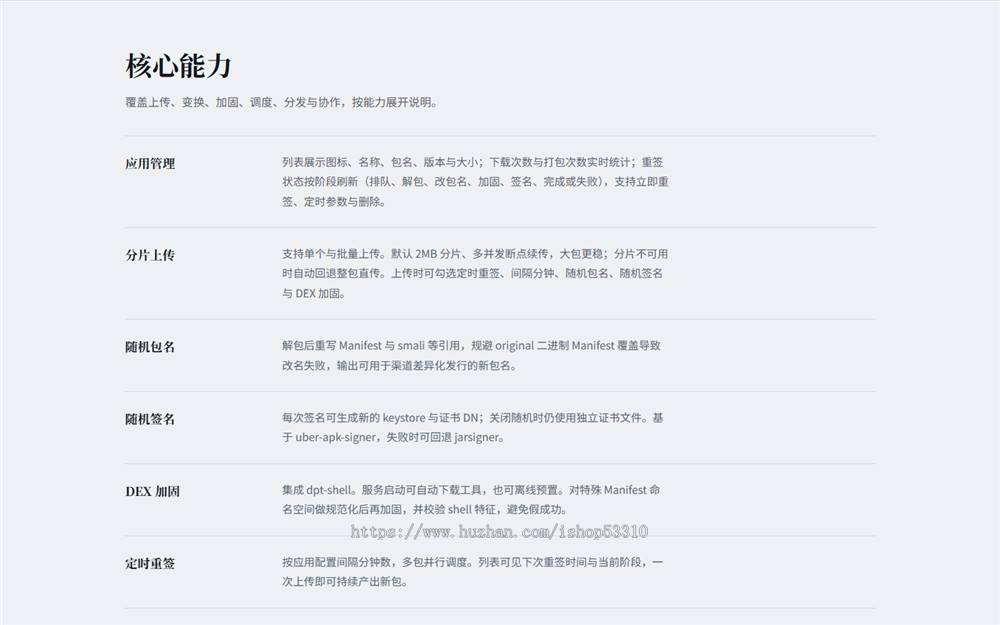
Task: Click the 核心能力 heading
Action: (178, 66)
